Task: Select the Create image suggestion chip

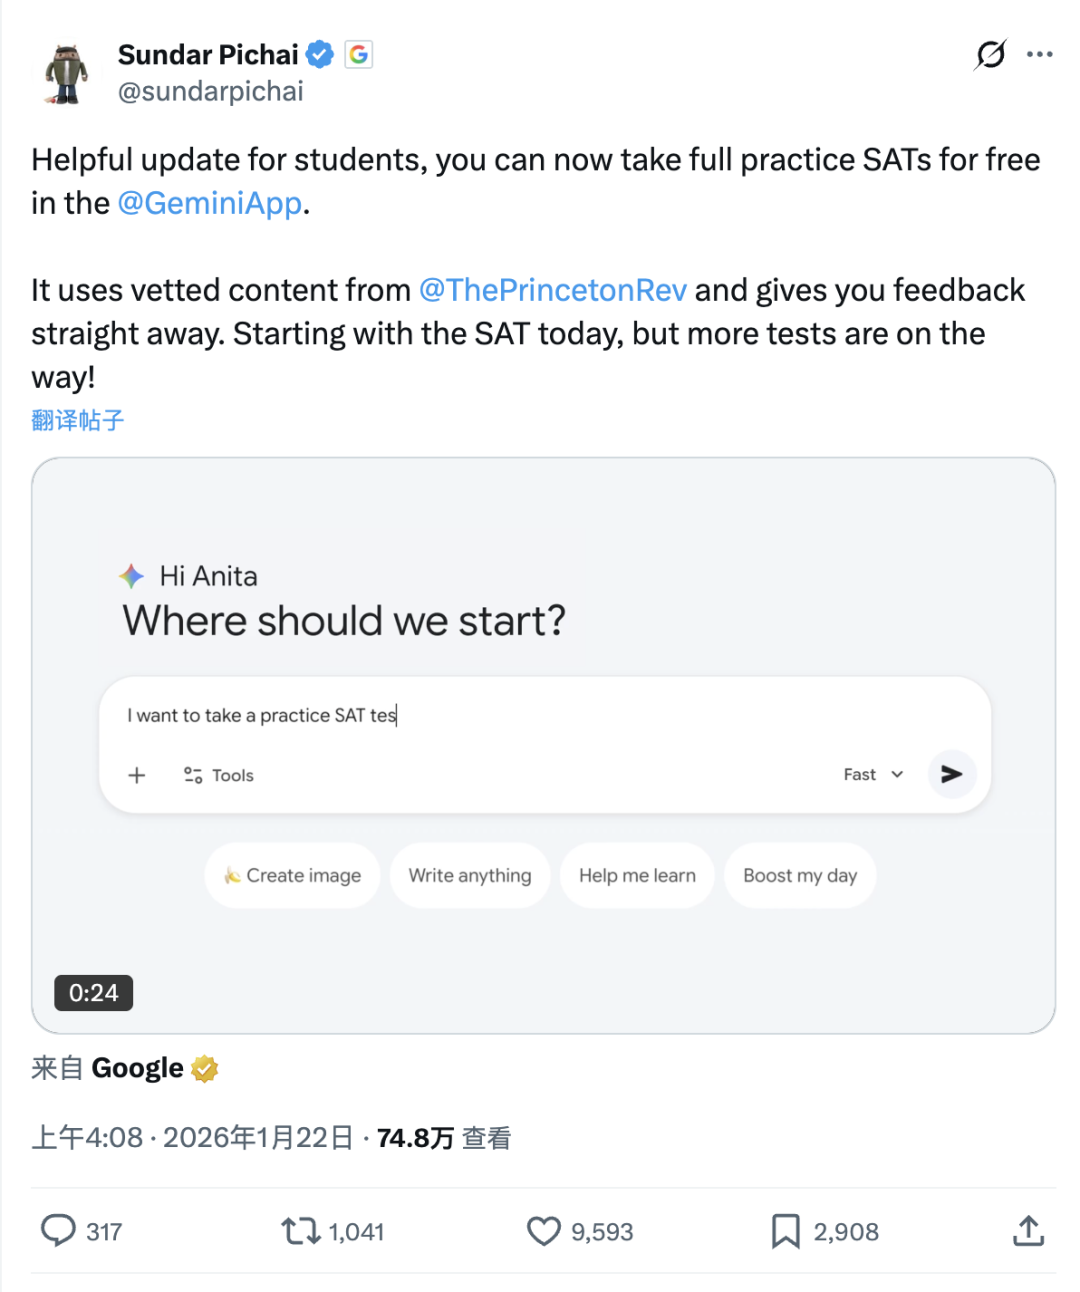Action: 293,876
